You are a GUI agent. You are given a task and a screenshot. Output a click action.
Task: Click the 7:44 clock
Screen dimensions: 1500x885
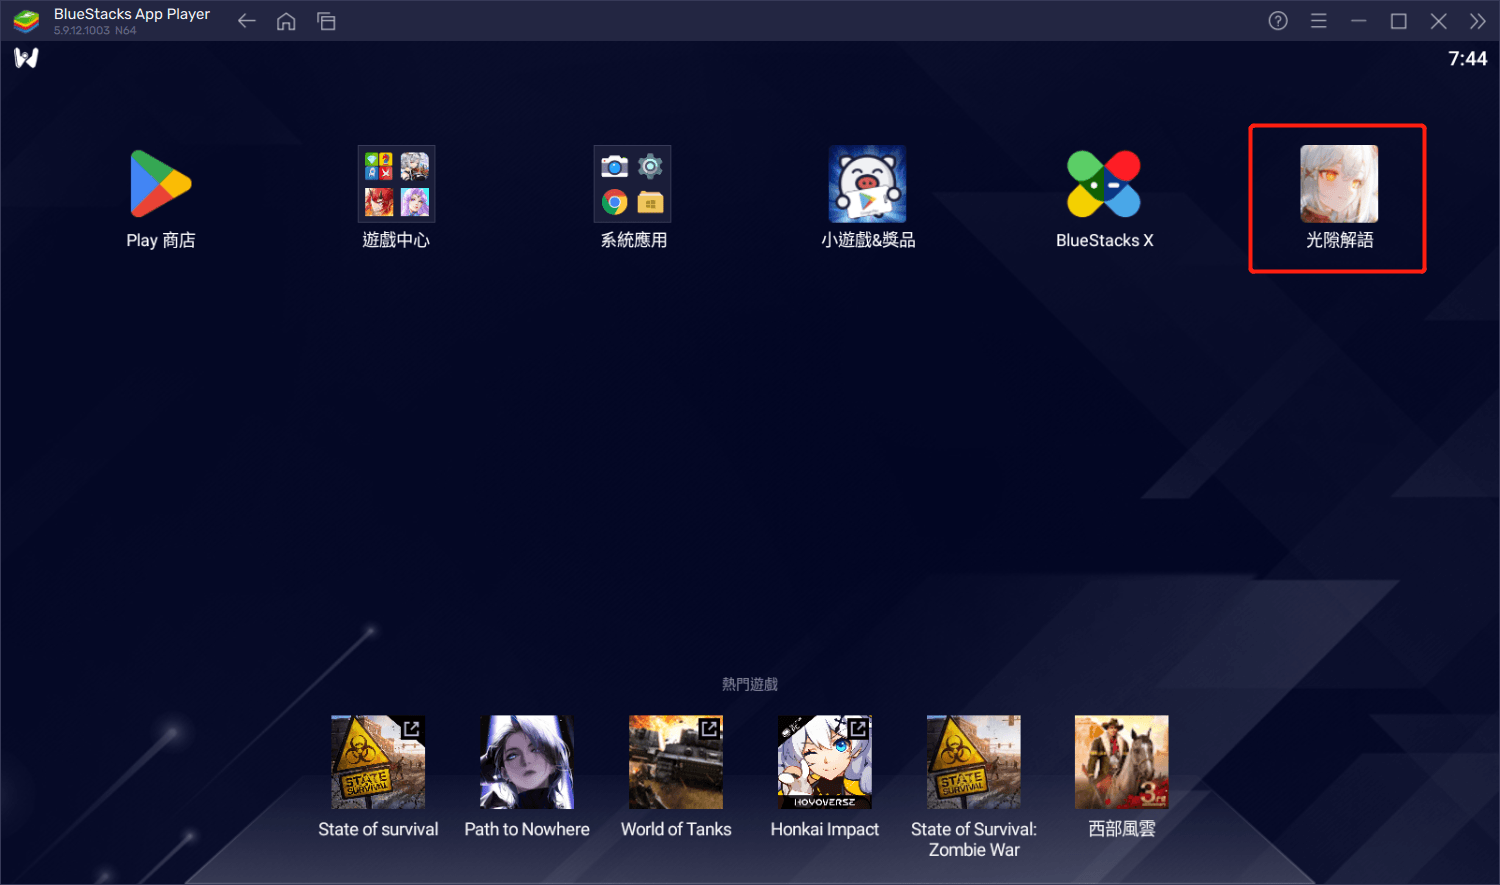(1467, 59)
